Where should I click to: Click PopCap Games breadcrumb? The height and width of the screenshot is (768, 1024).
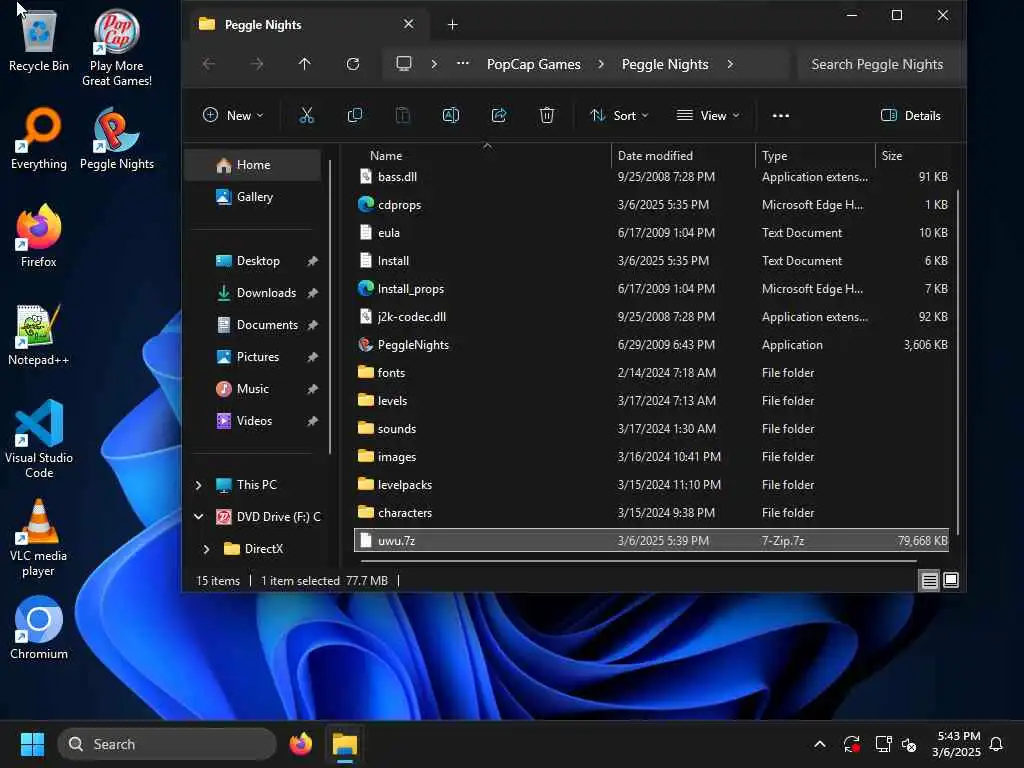click(534, 64)
